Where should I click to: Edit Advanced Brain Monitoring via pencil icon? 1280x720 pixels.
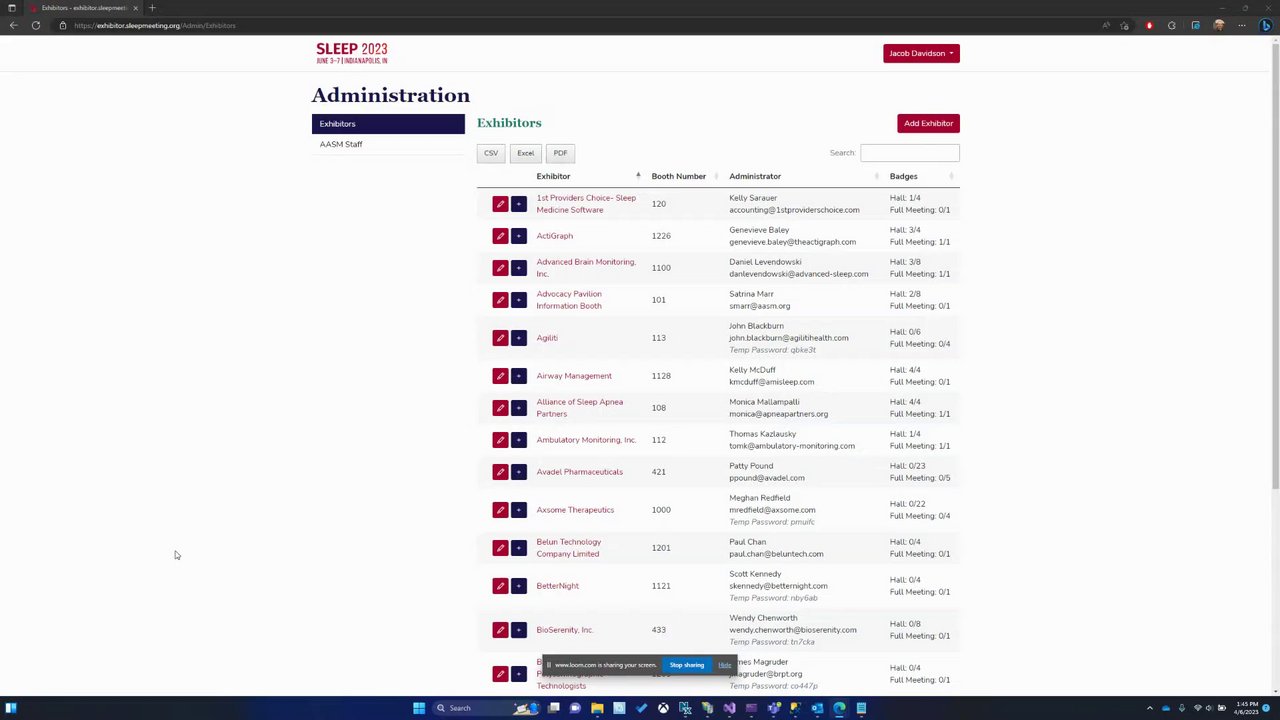(500, 268)
